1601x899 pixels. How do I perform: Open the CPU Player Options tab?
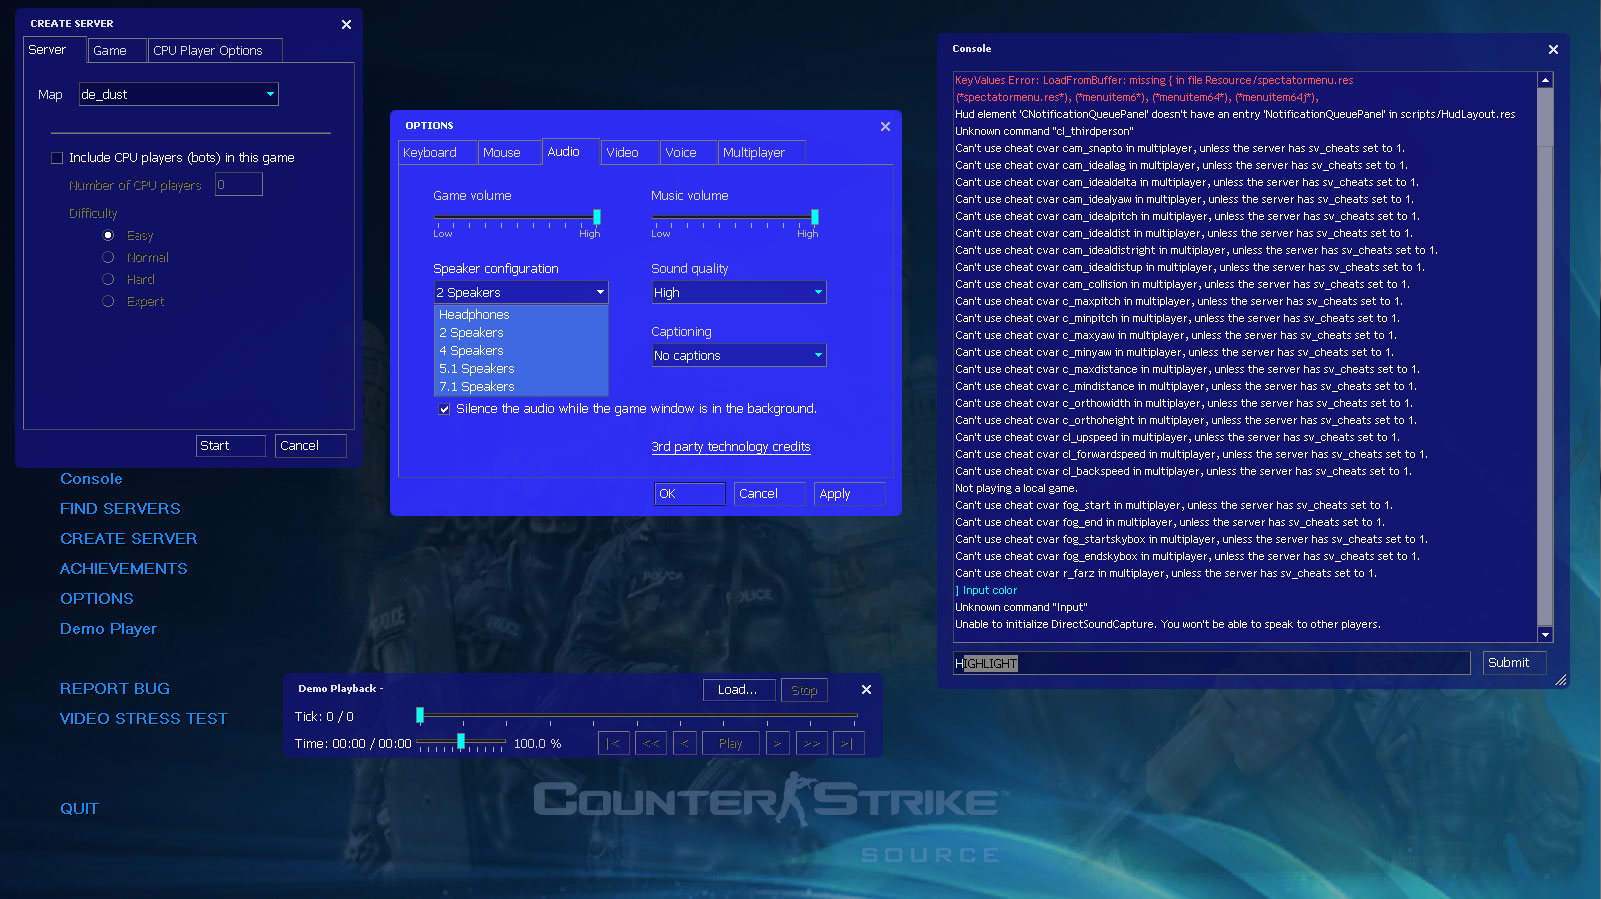(x=215, y=50)
